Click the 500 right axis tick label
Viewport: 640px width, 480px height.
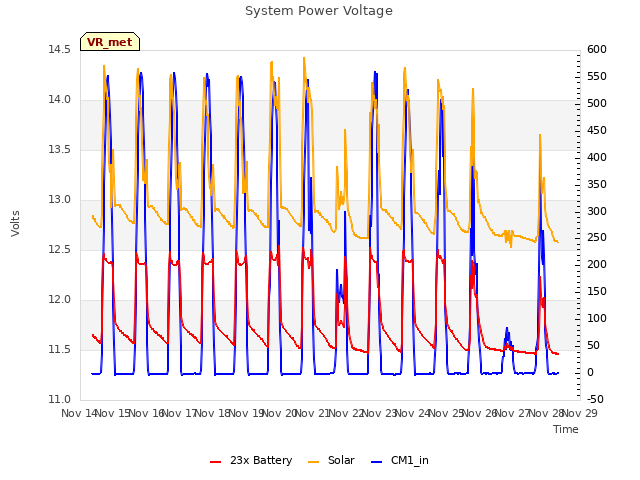pyautogui.click(x=597, y=103)
